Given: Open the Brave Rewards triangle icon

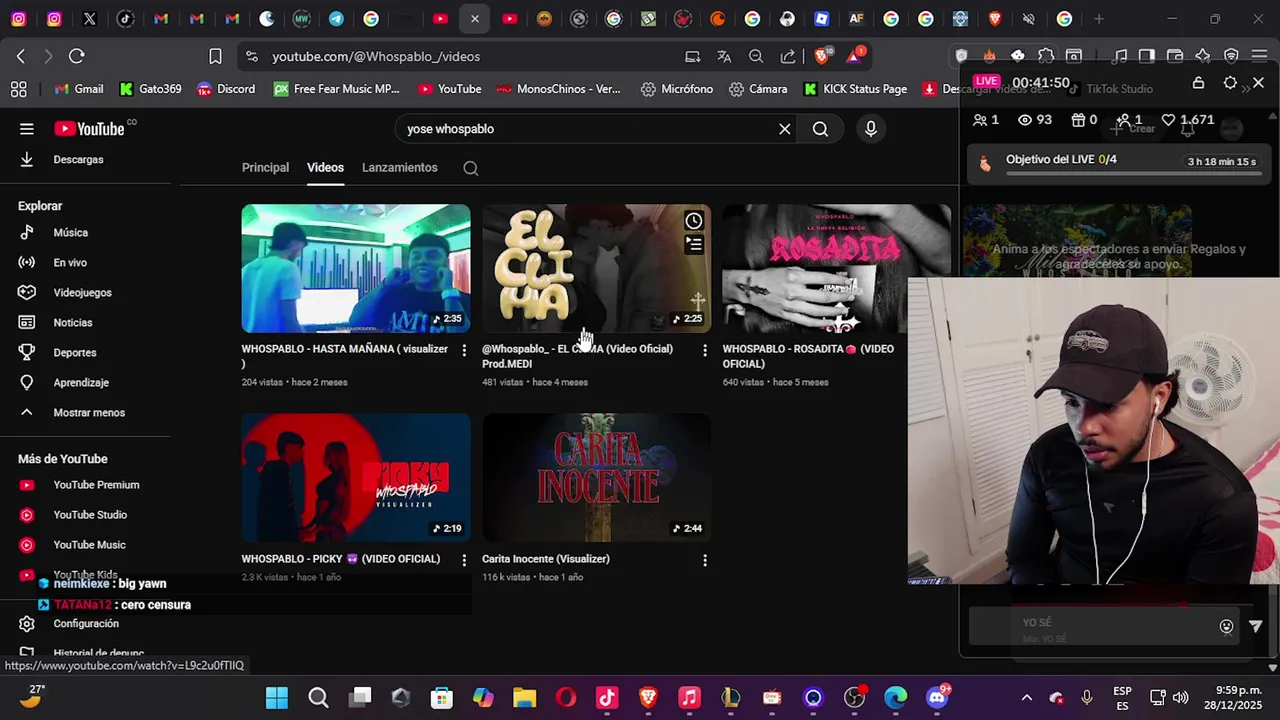Looking at the screenshot, I should click(854, 56).
